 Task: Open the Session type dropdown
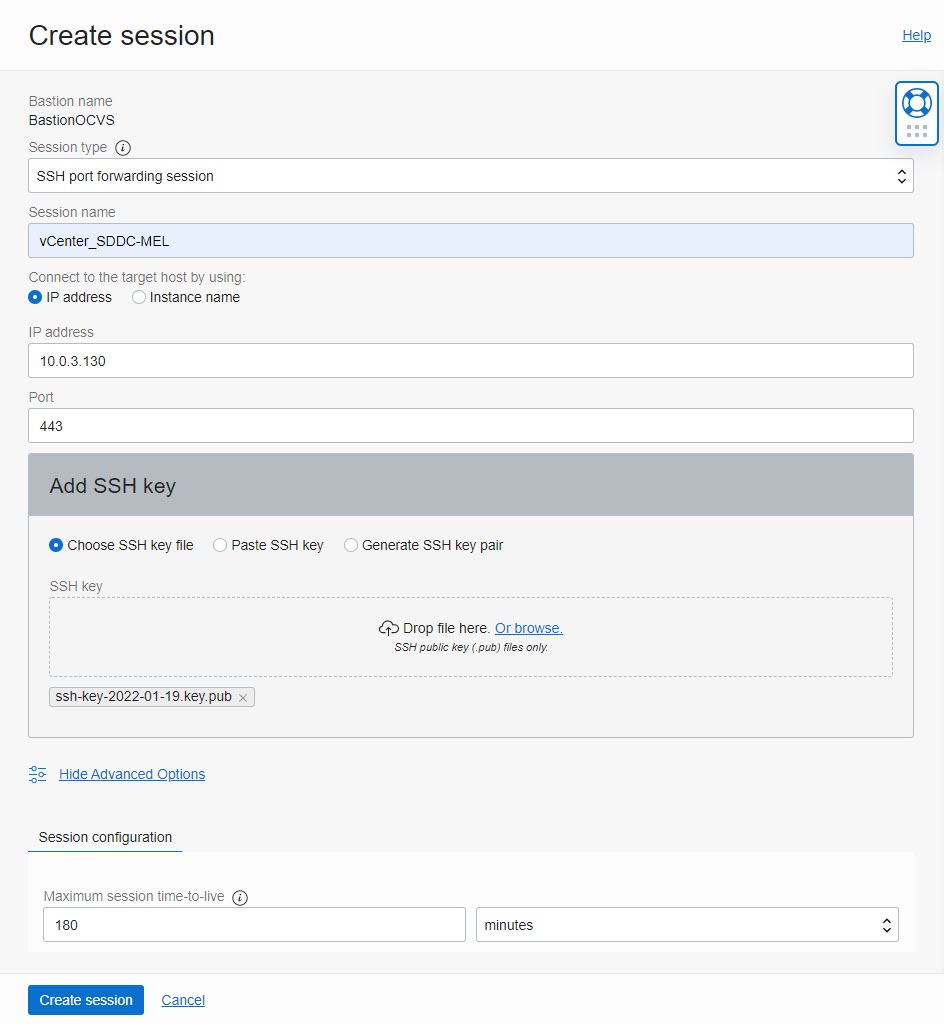coord(470,175)
